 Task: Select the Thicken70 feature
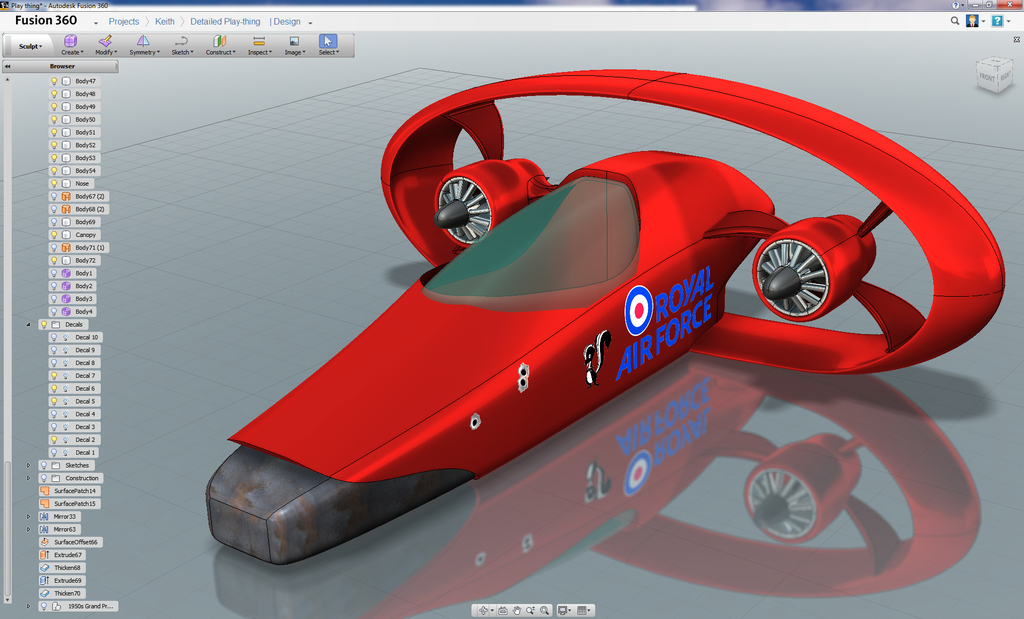point(62,594)
